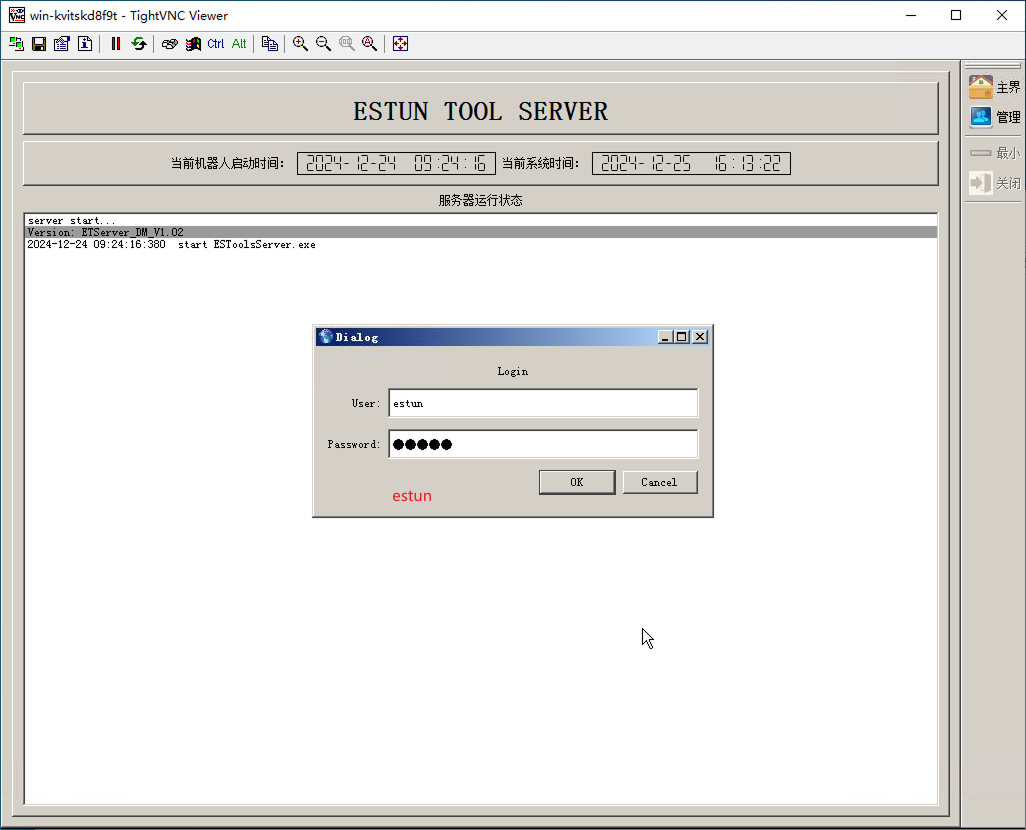
Task: Send Ctrl+Alt+Del using the keys icon
Action: (x=170, y=44)
